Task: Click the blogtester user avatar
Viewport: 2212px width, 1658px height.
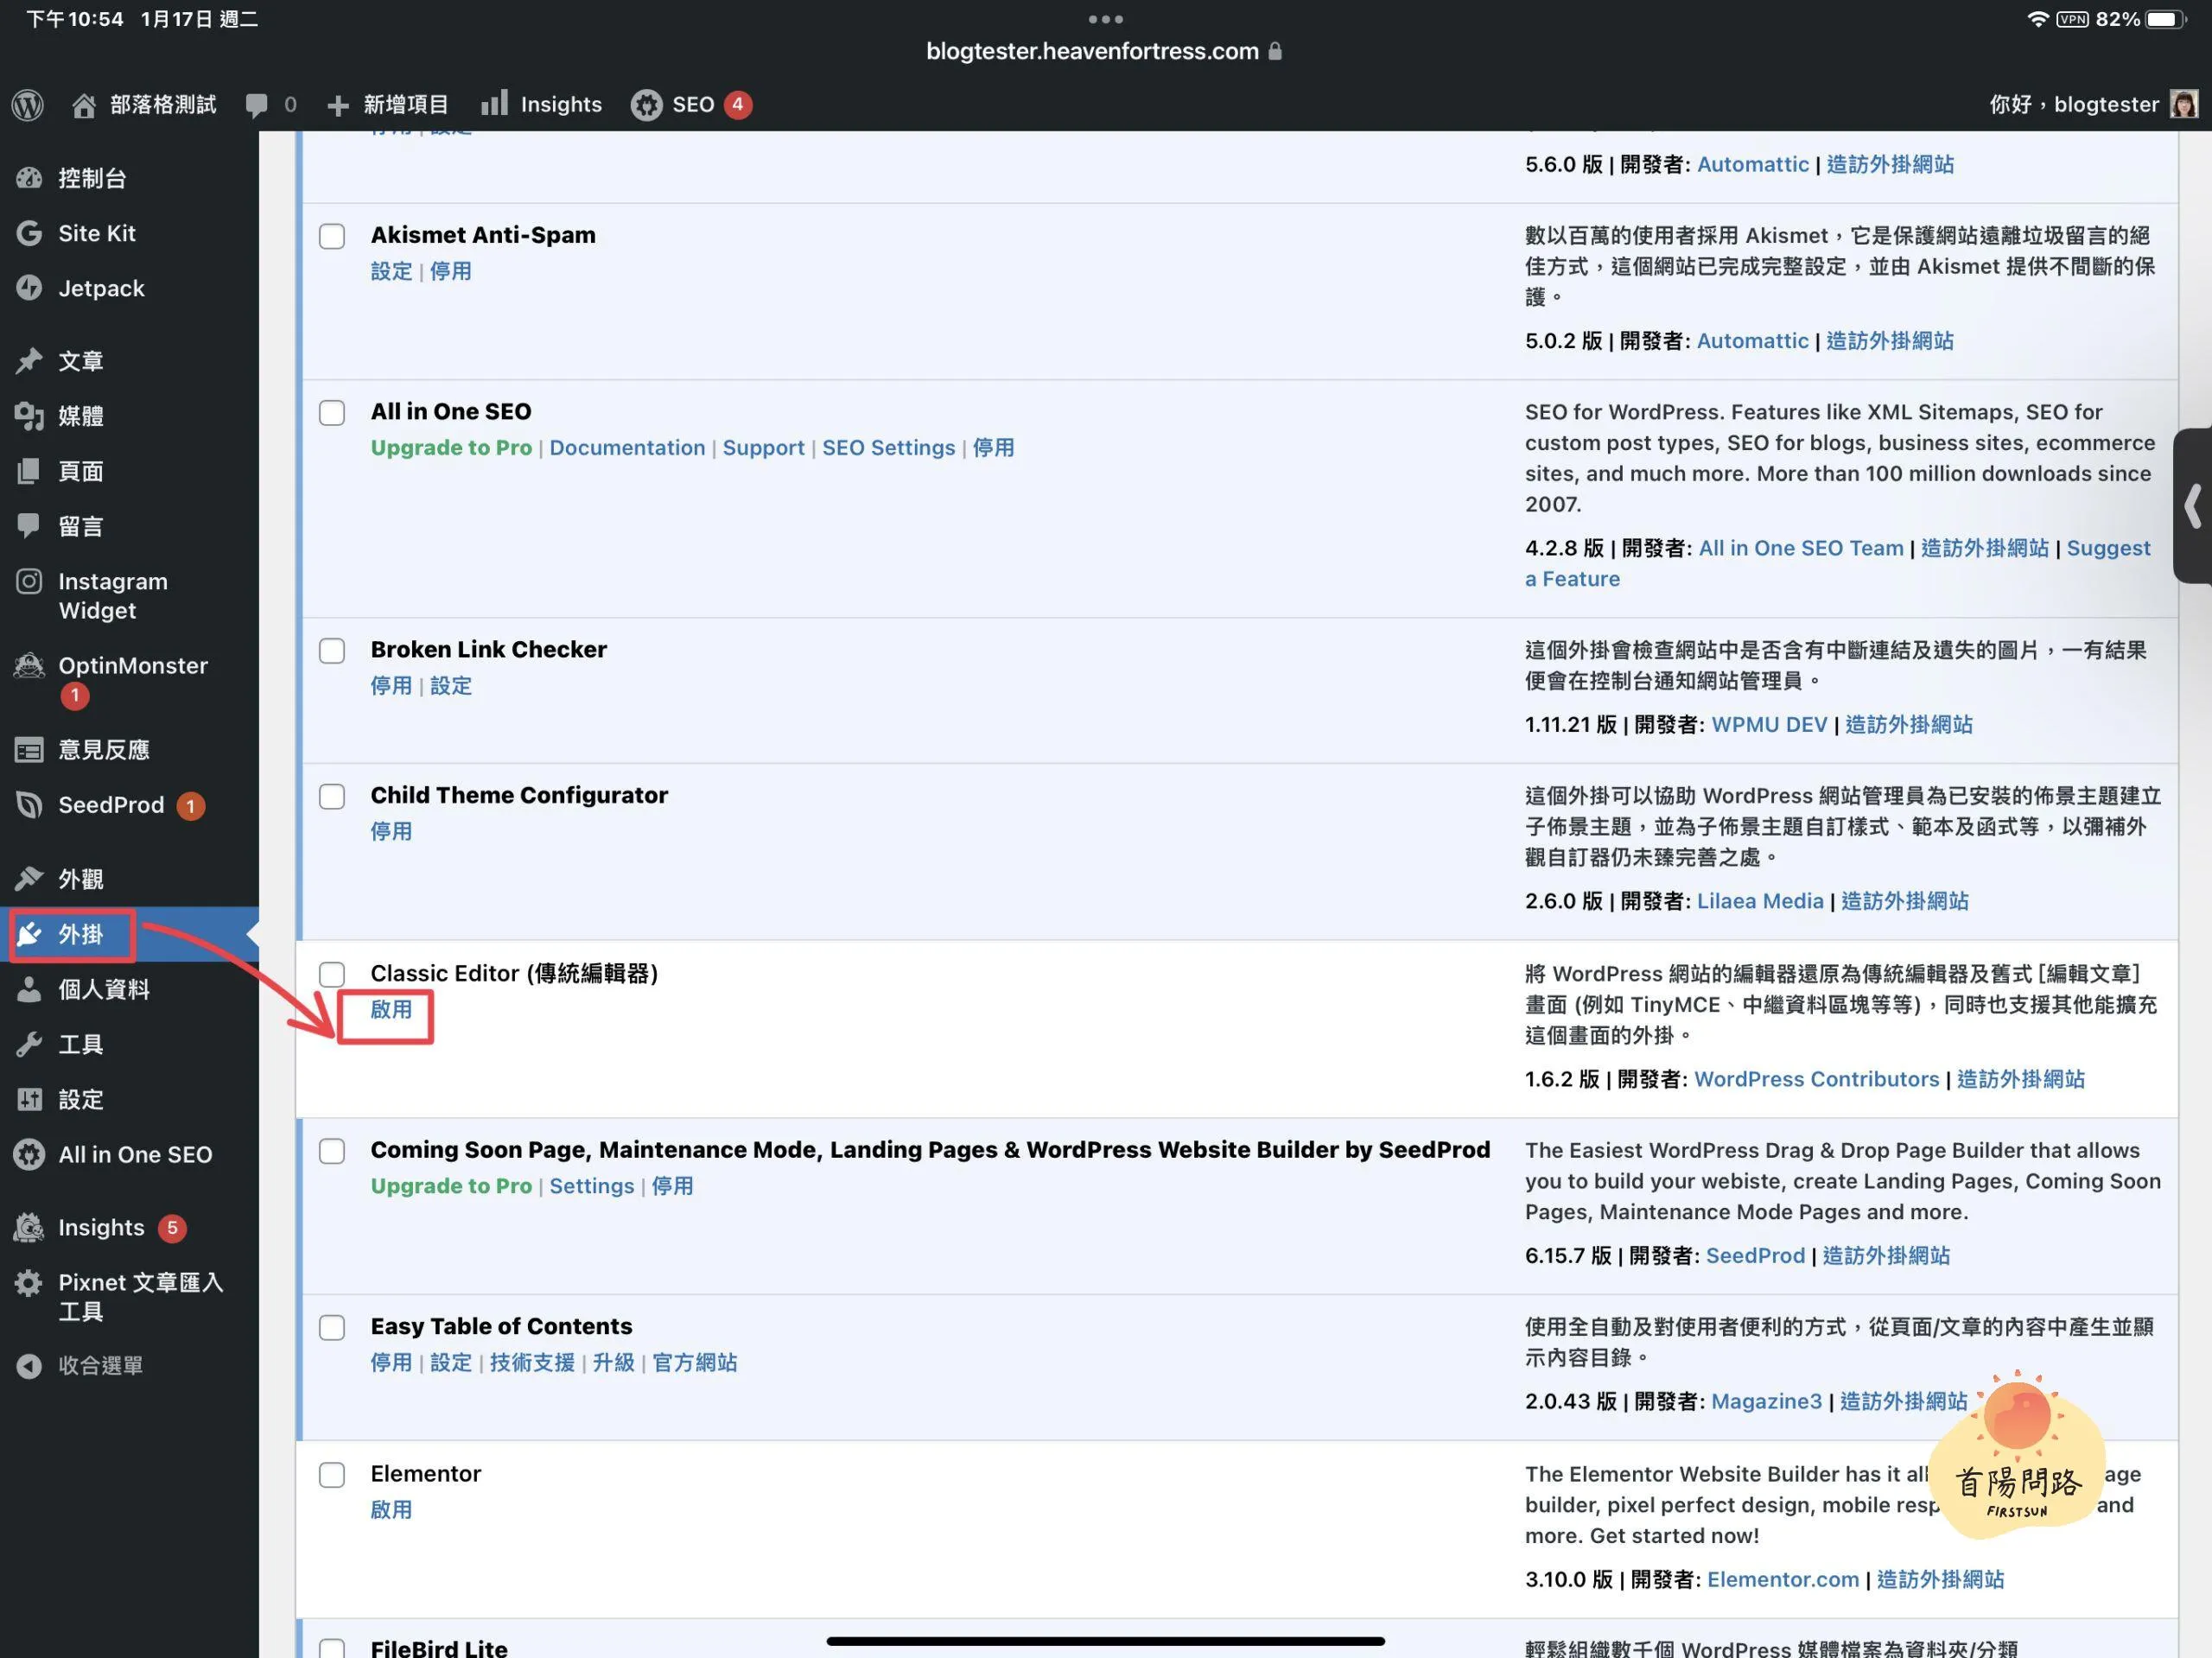Action: [2183, 104]
